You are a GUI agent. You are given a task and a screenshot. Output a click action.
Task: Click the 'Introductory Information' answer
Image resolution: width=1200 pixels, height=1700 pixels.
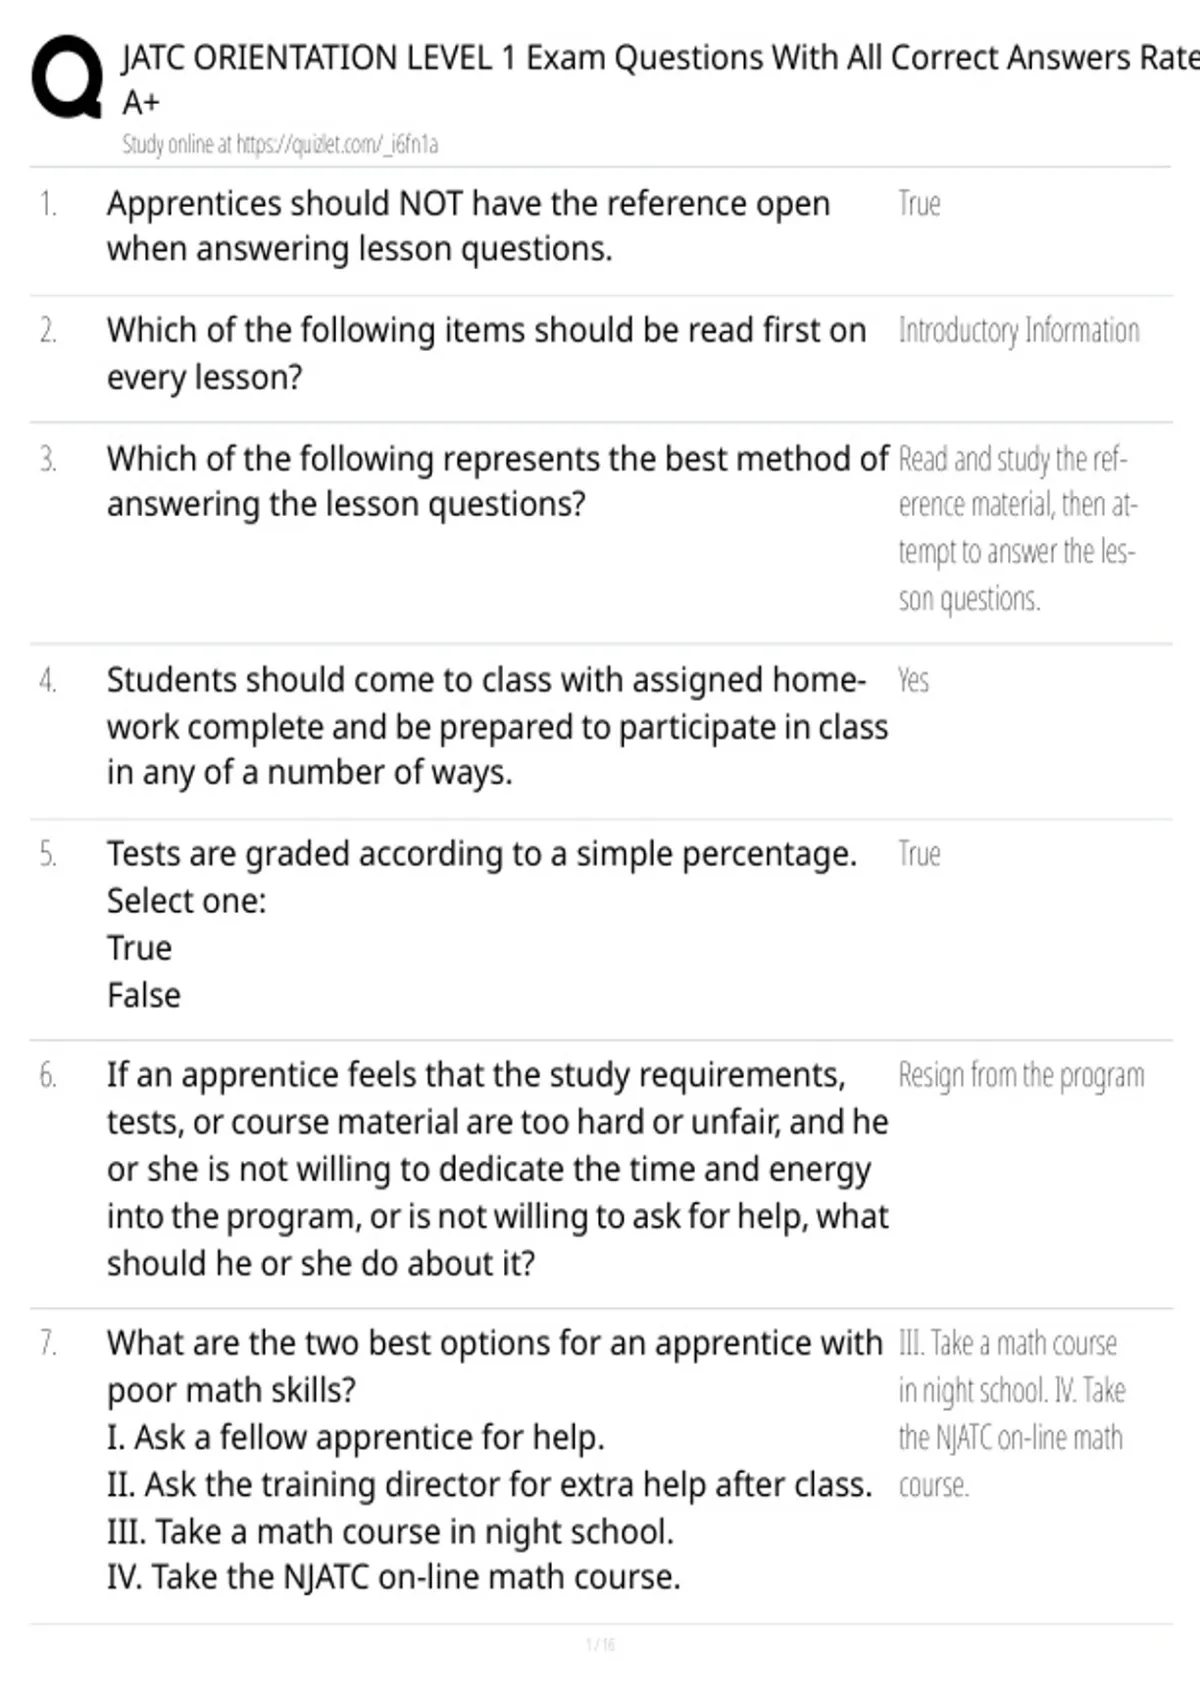[1018, 331]
